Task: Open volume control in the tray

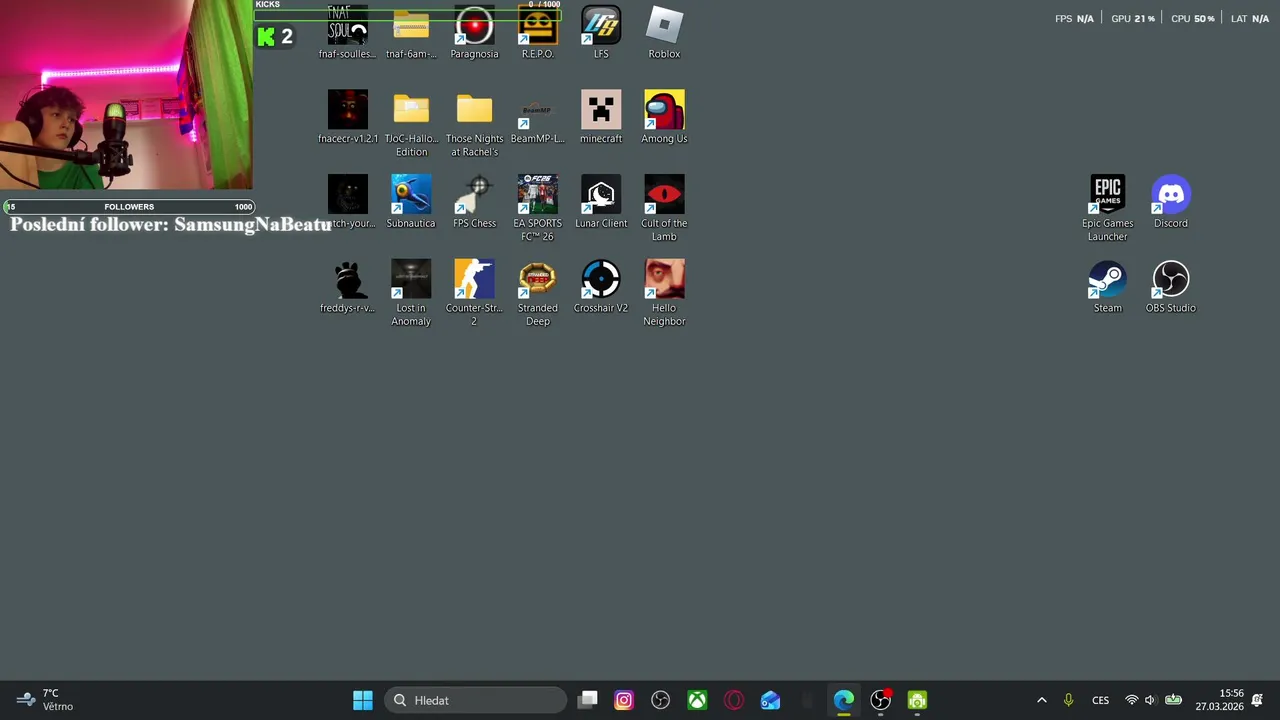Action: pyautogui.click(x=1150, y=700)
